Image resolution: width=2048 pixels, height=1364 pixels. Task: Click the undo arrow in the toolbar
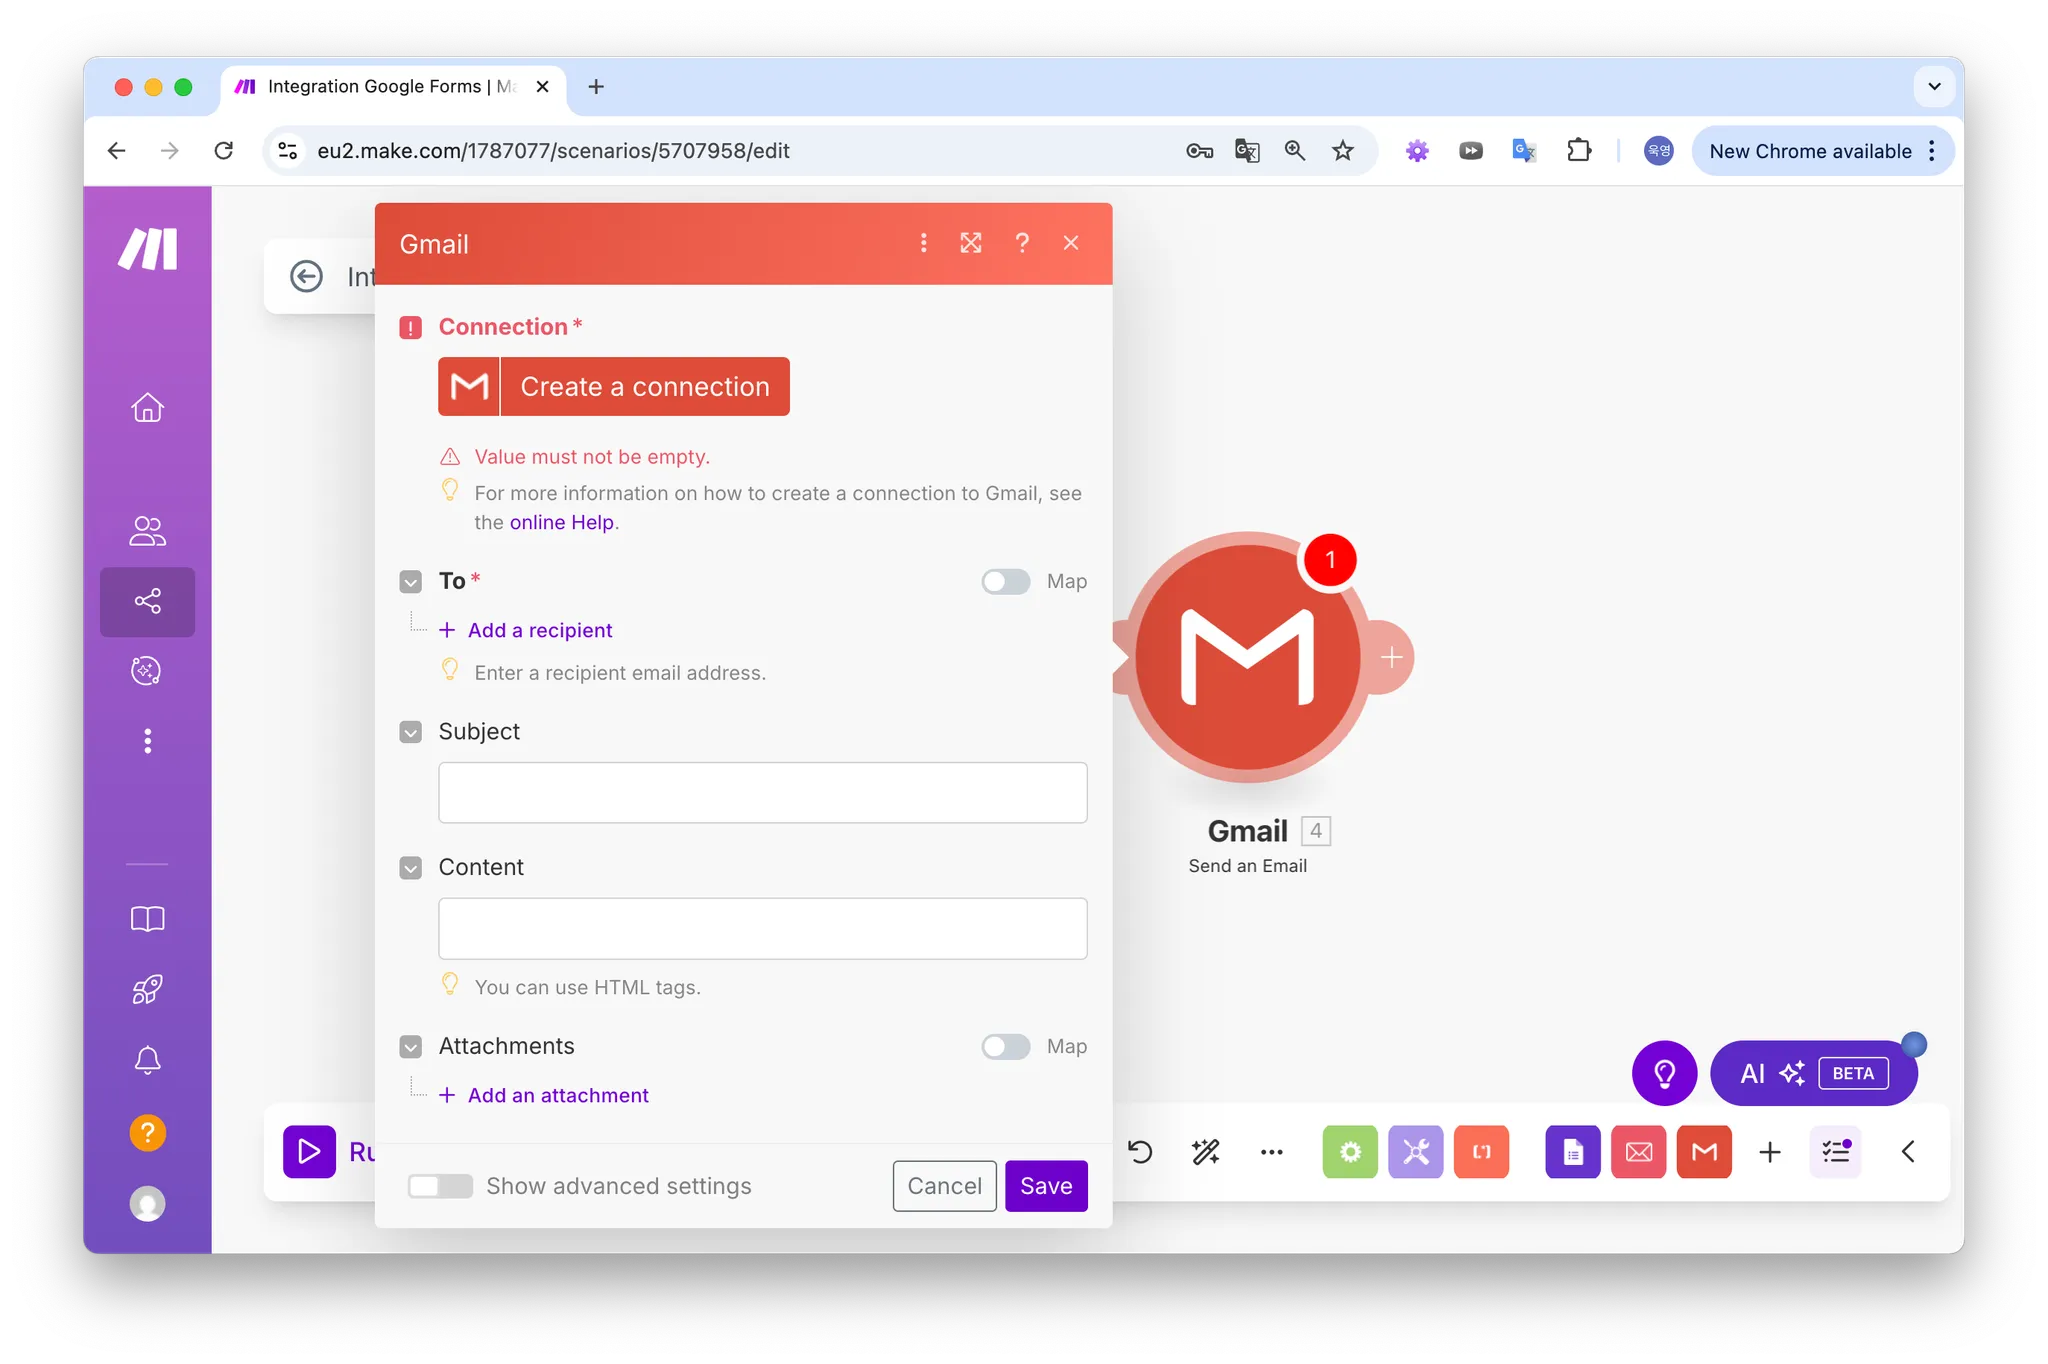pos(1141,1152)
